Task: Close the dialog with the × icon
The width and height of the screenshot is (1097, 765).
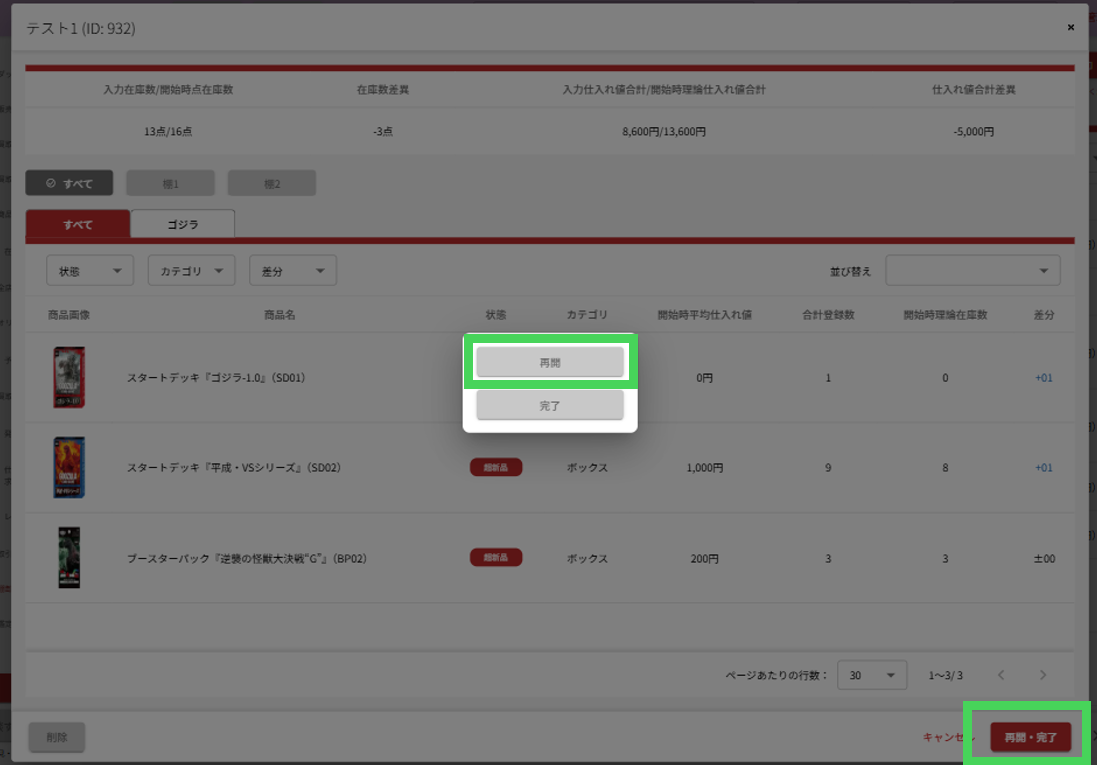Action: pyautogui.click(x=1070, y=27)
